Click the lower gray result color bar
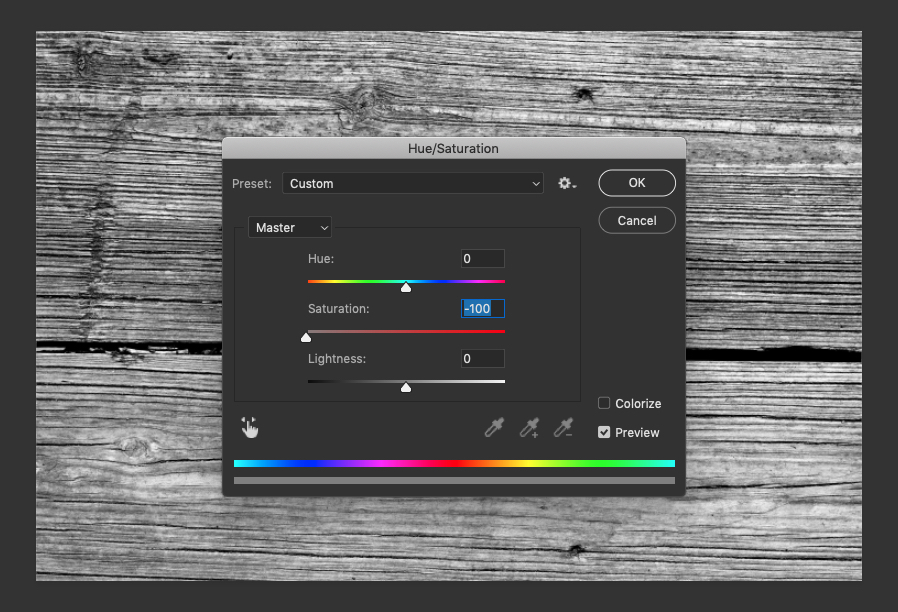 (454, 480)
